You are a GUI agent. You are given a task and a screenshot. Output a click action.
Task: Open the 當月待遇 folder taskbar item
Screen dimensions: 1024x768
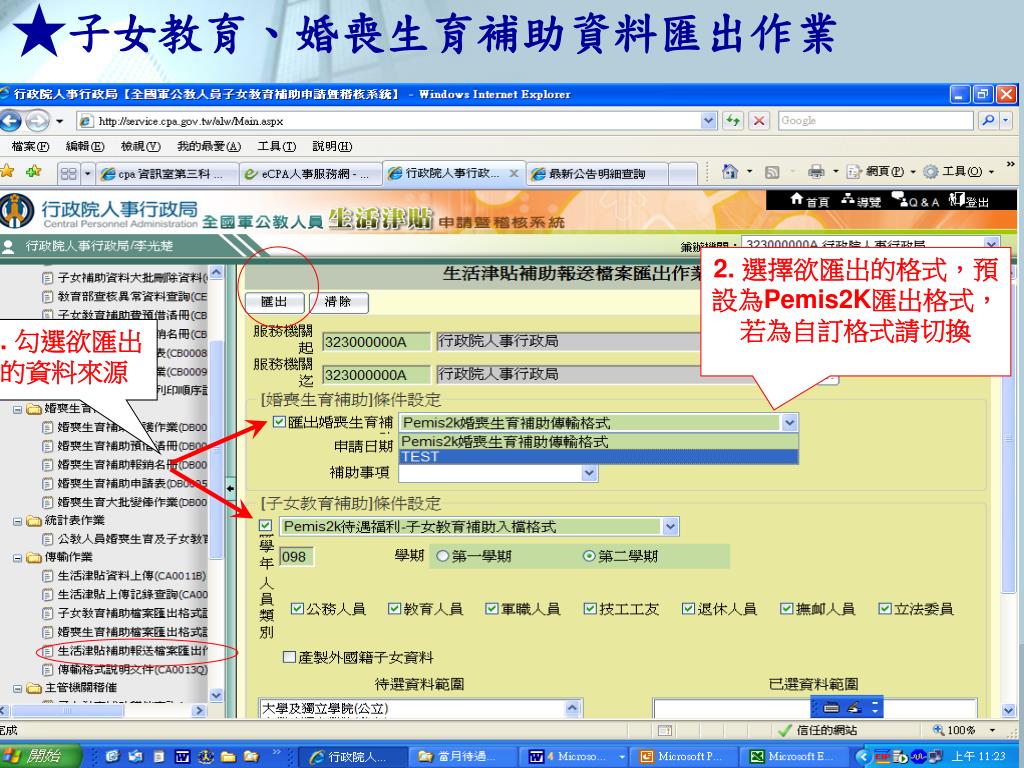pos(463,756)
